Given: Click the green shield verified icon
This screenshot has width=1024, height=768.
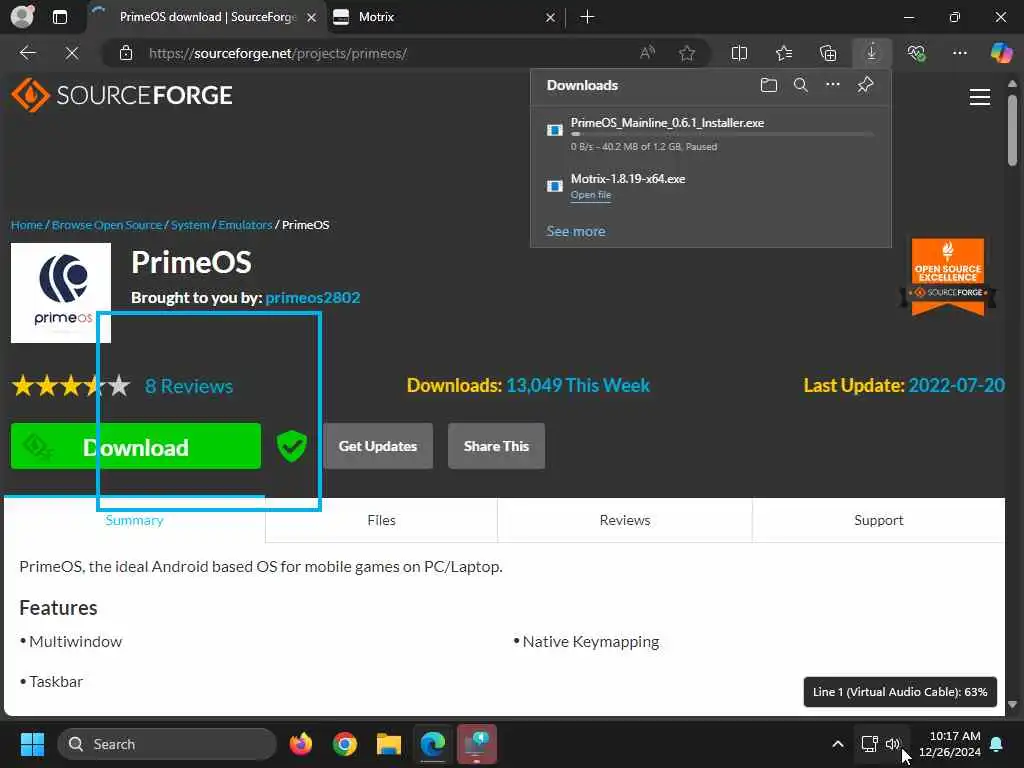Looking at the screenshot, I should click(291, 447).
